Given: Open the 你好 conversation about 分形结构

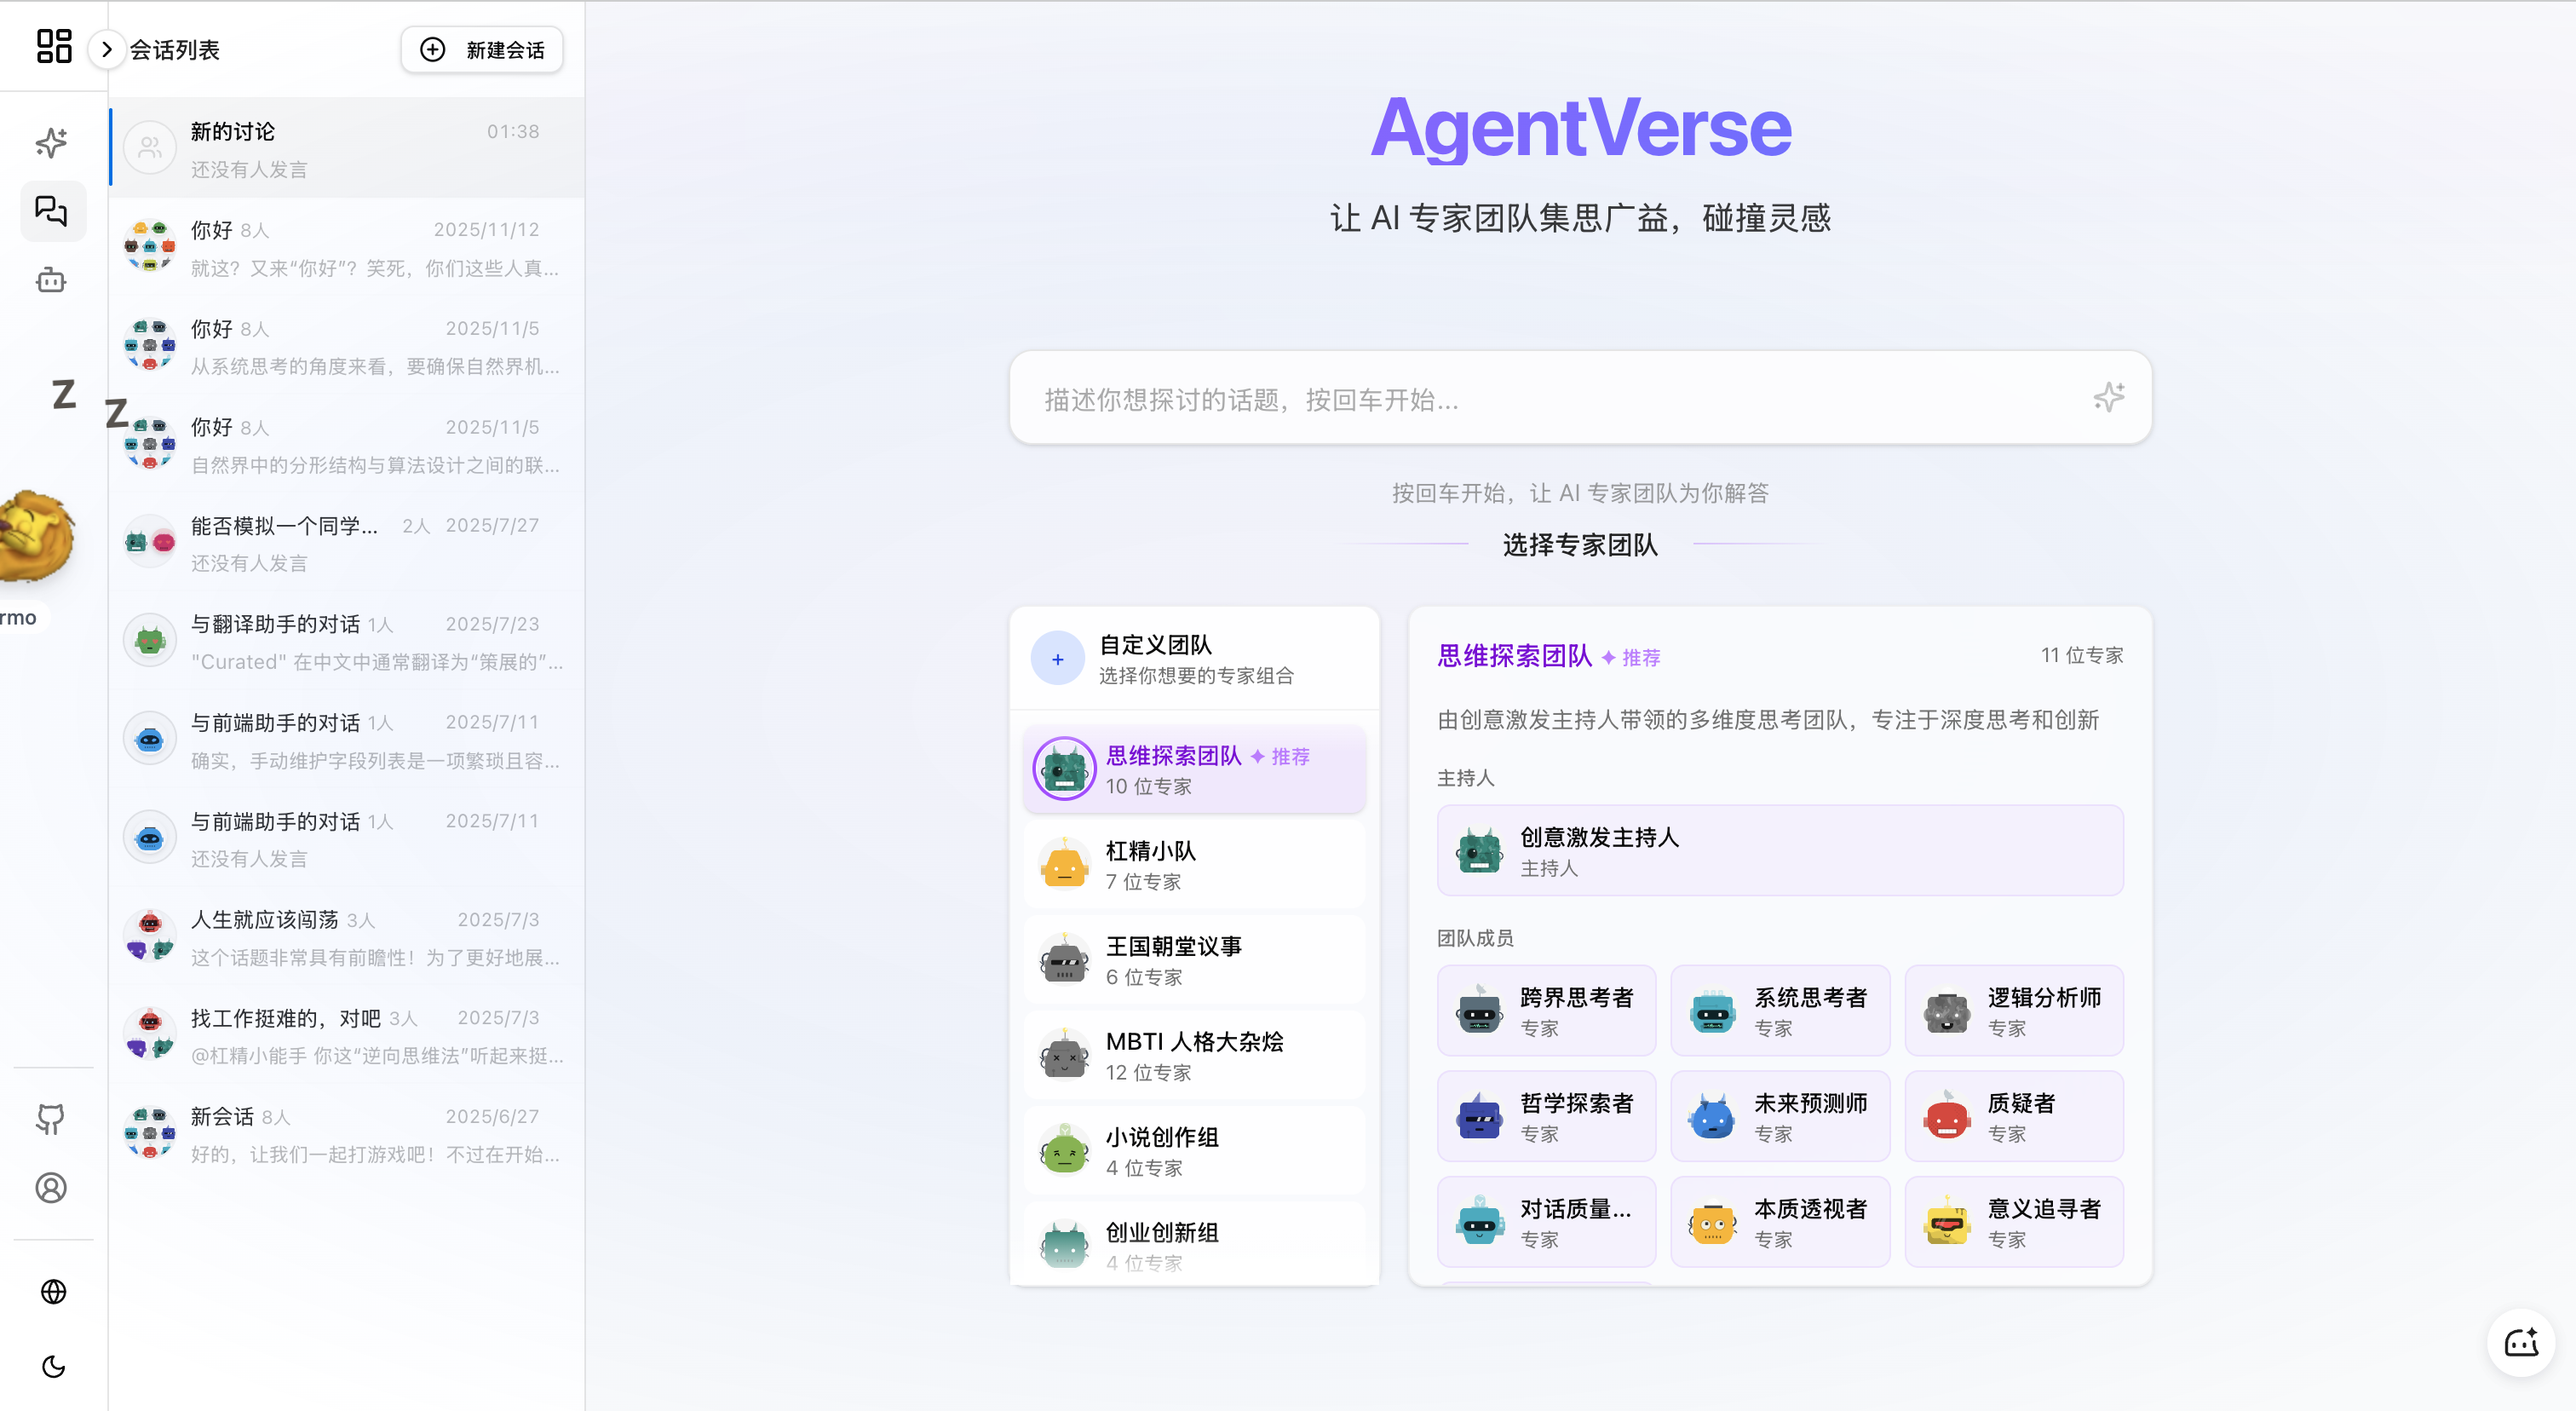Looking at the screenshot, I should pyautogui.click(x=346, y=444).
